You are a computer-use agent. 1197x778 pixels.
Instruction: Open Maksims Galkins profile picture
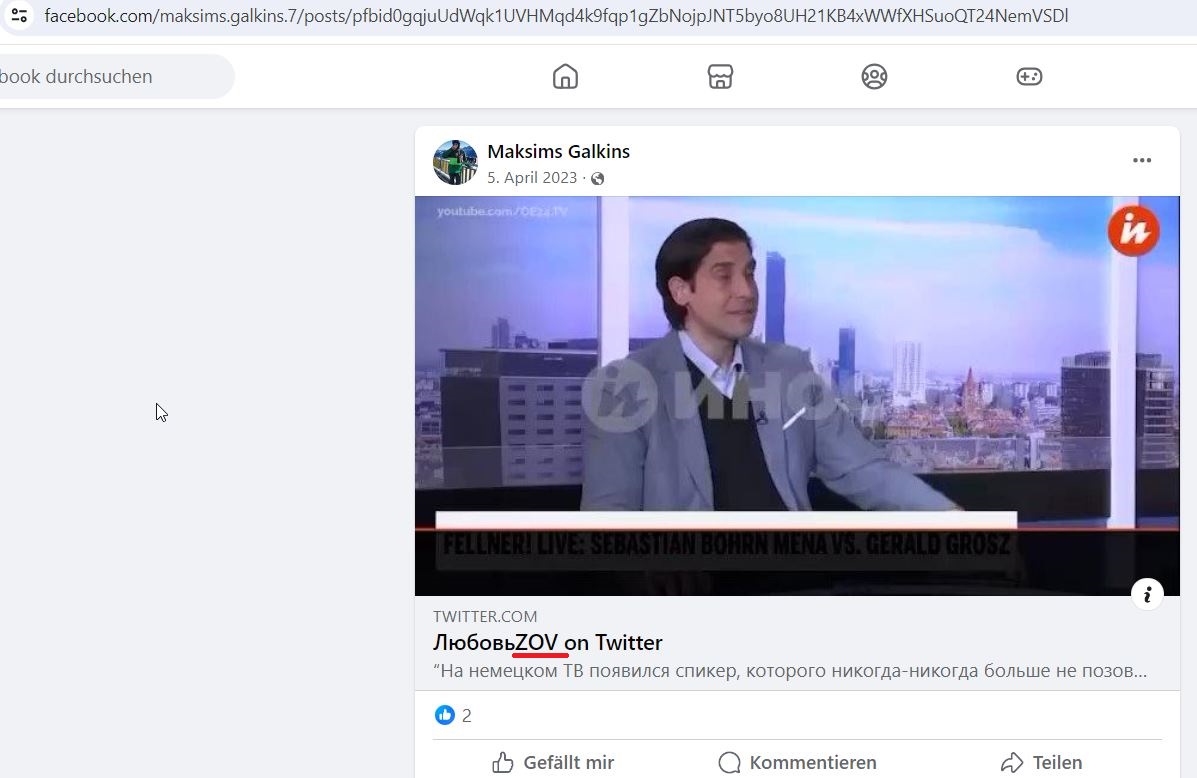(455, 163)
